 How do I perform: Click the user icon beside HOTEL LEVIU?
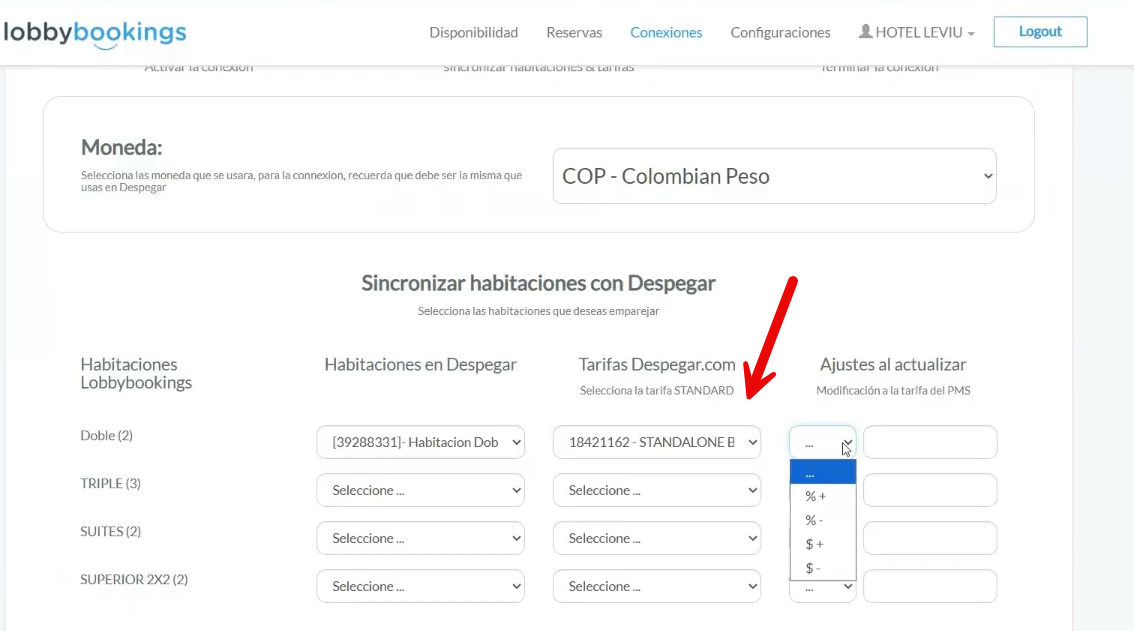865,31
